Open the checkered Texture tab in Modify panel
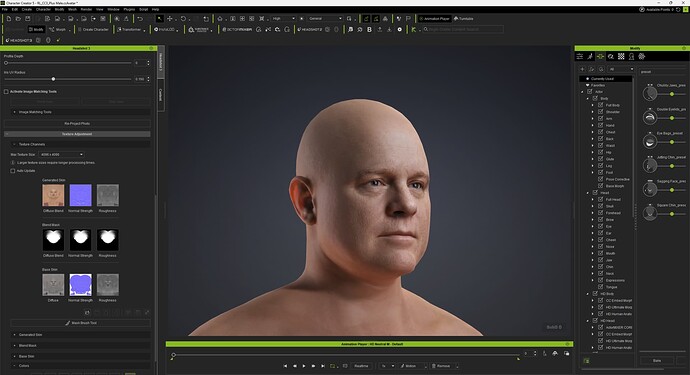 [x=621, y=56]
